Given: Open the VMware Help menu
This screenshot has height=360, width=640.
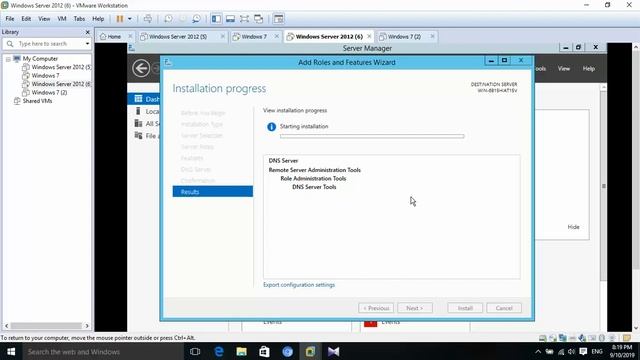Looking at the screenshot, I should point(98,19).
